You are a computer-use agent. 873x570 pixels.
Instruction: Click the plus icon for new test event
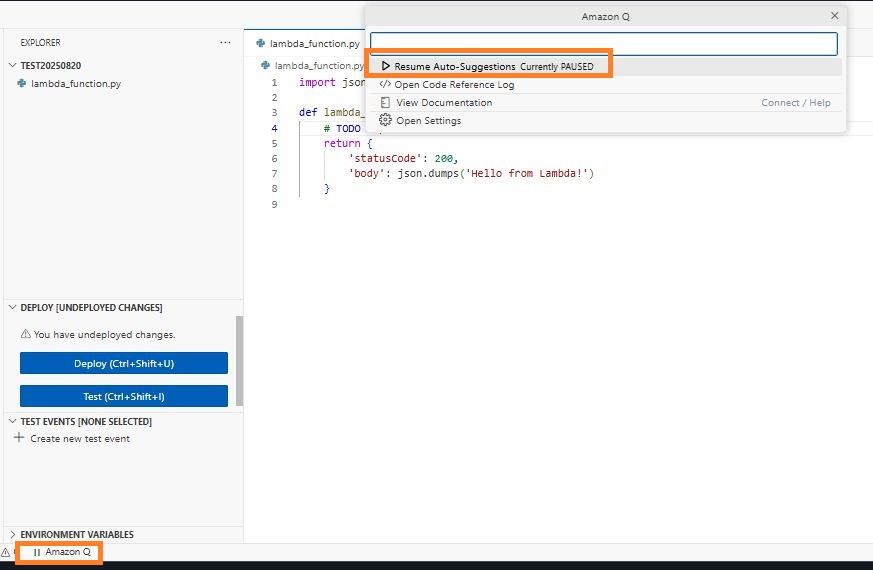(x=19, y=438)
